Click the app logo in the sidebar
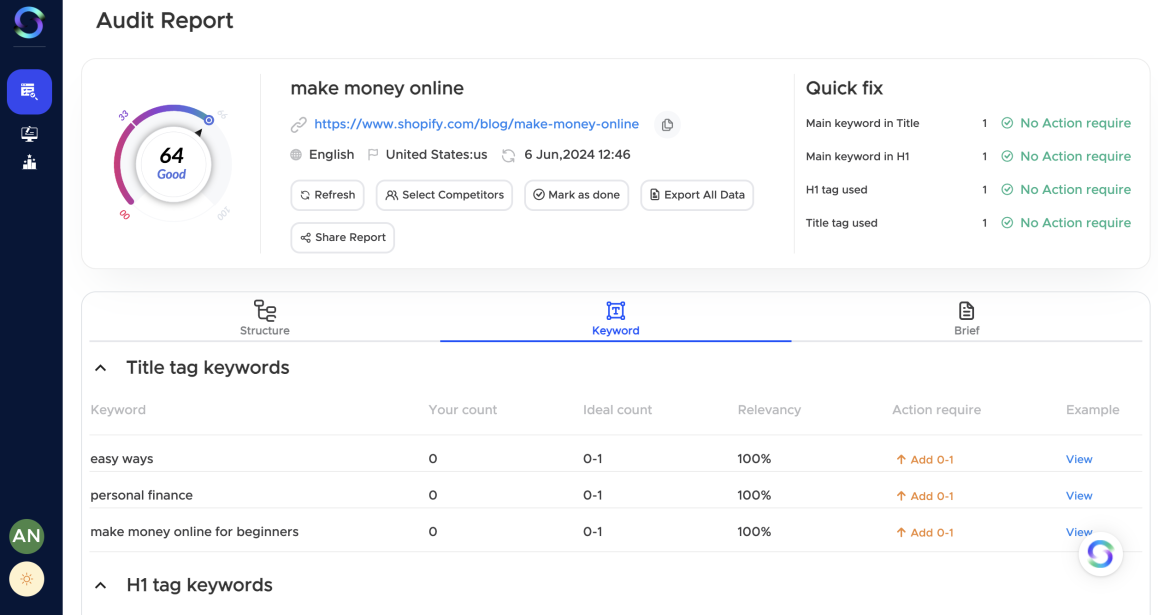1158x615 pixels. click(x=29, y=23)
